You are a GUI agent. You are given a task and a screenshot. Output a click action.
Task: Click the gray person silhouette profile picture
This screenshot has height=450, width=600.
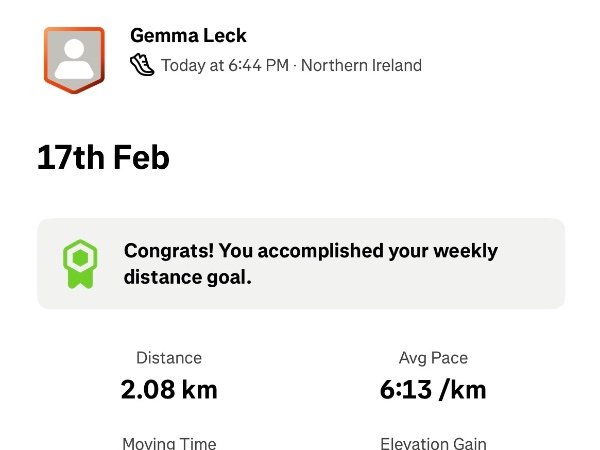[74, 57]
